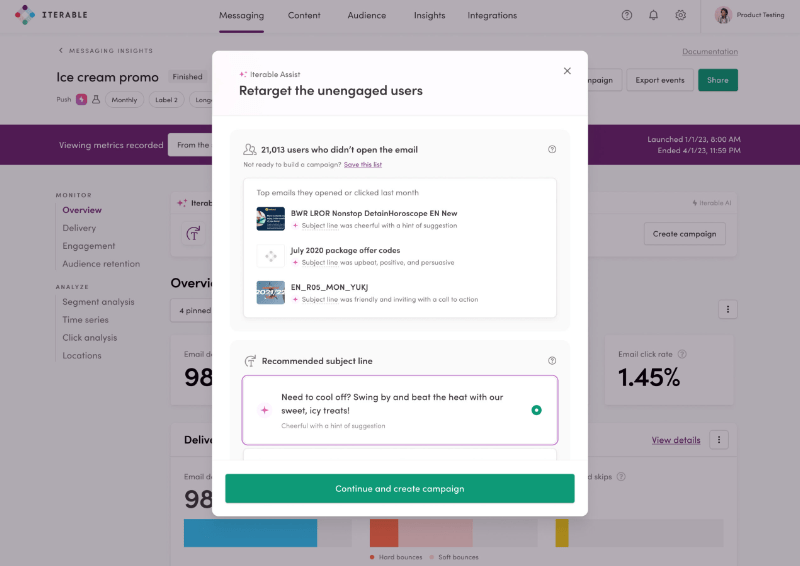Click the help icon beside Email click rate
This screenshot has width=800, height=566.
tap(682, 354)
